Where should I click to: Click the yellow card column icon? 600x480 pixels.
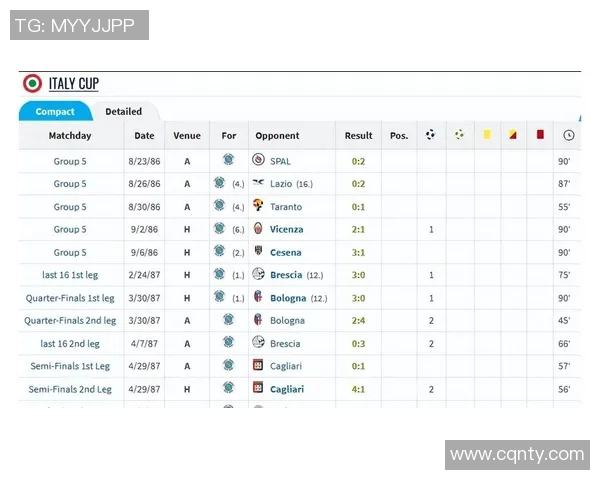click(x=486, y=135)
